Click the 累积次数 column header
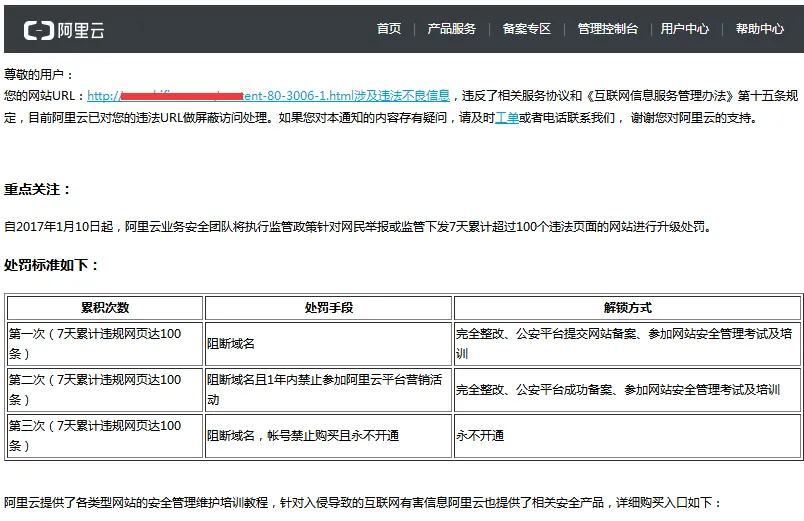Viewport: 804px width, 521px height. click(x=105, y=308)
